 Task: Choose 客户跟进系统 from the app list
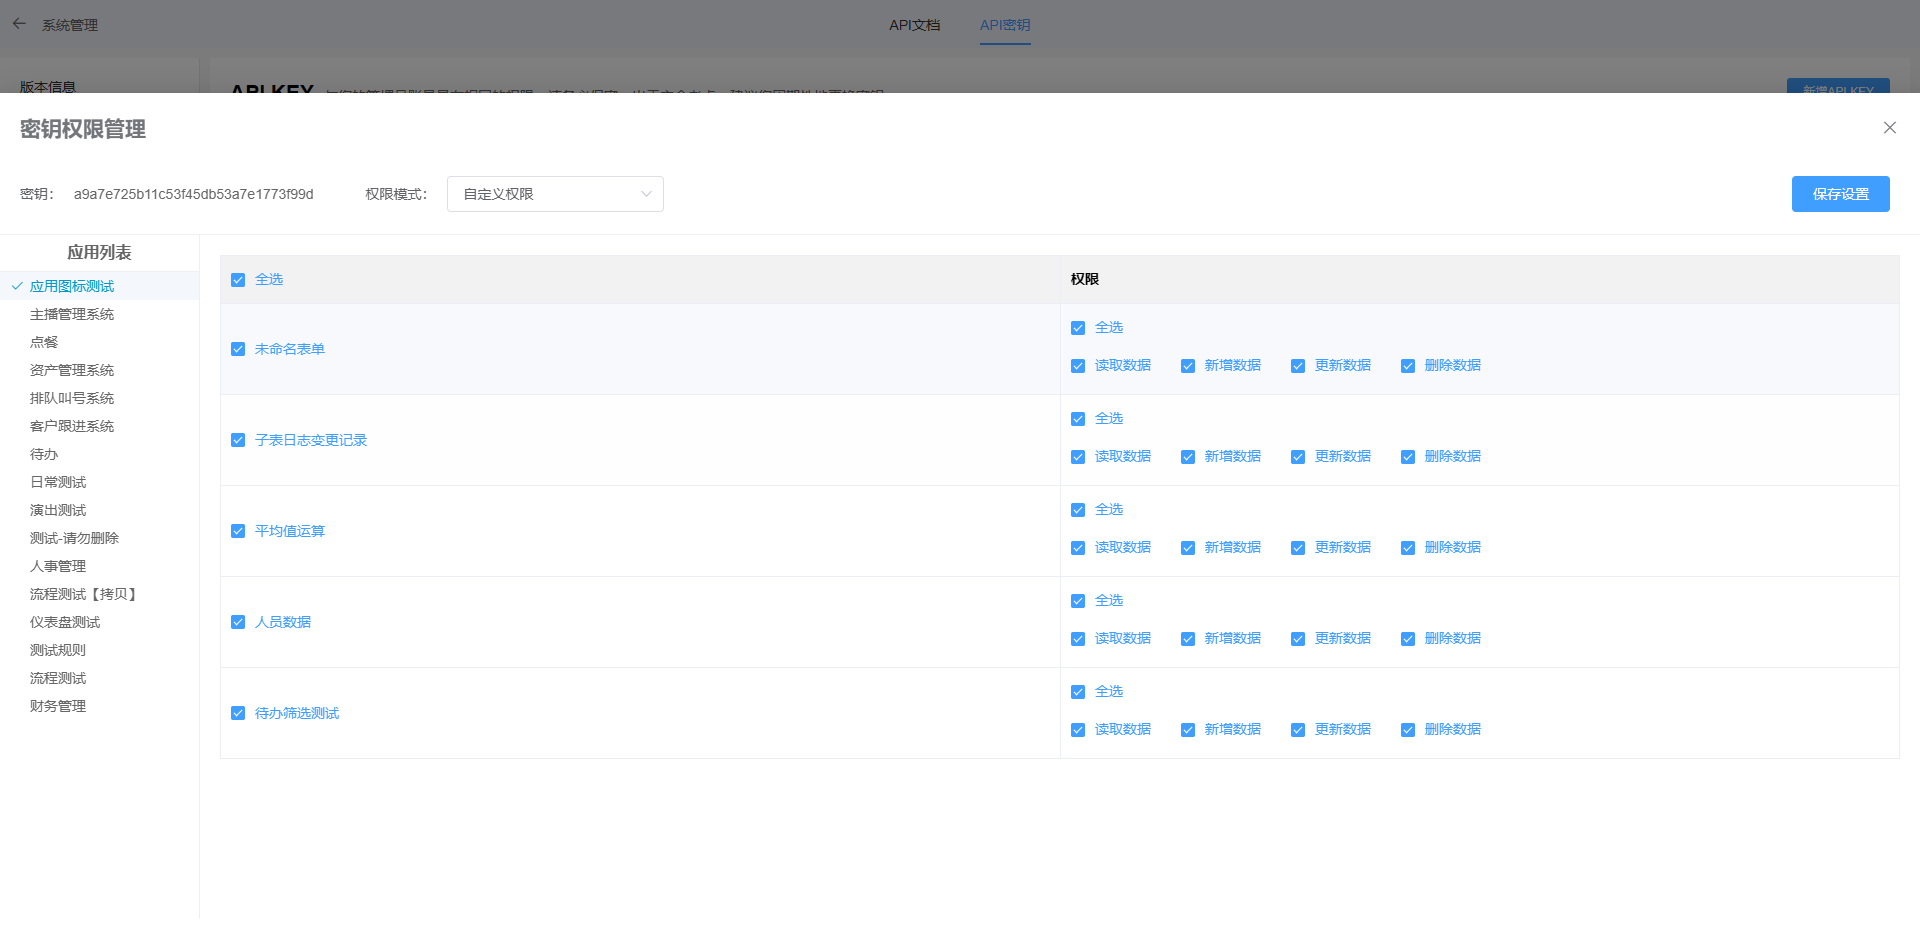point(72,426)
